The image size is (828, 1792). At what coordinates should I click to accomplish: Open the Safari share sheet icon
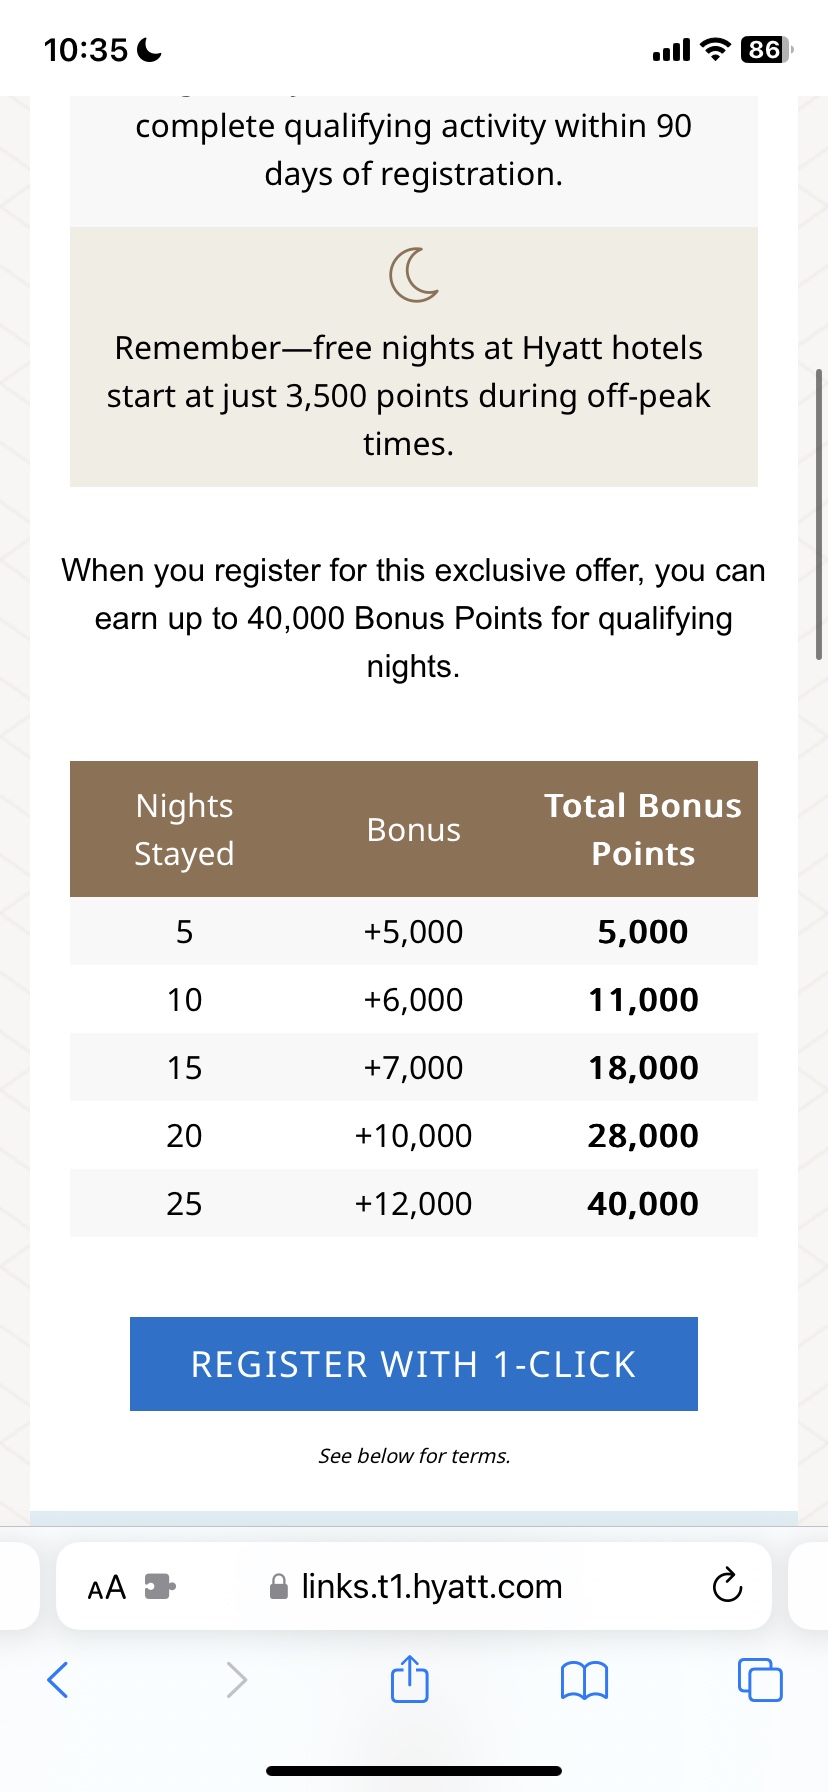click(409, 1677)
